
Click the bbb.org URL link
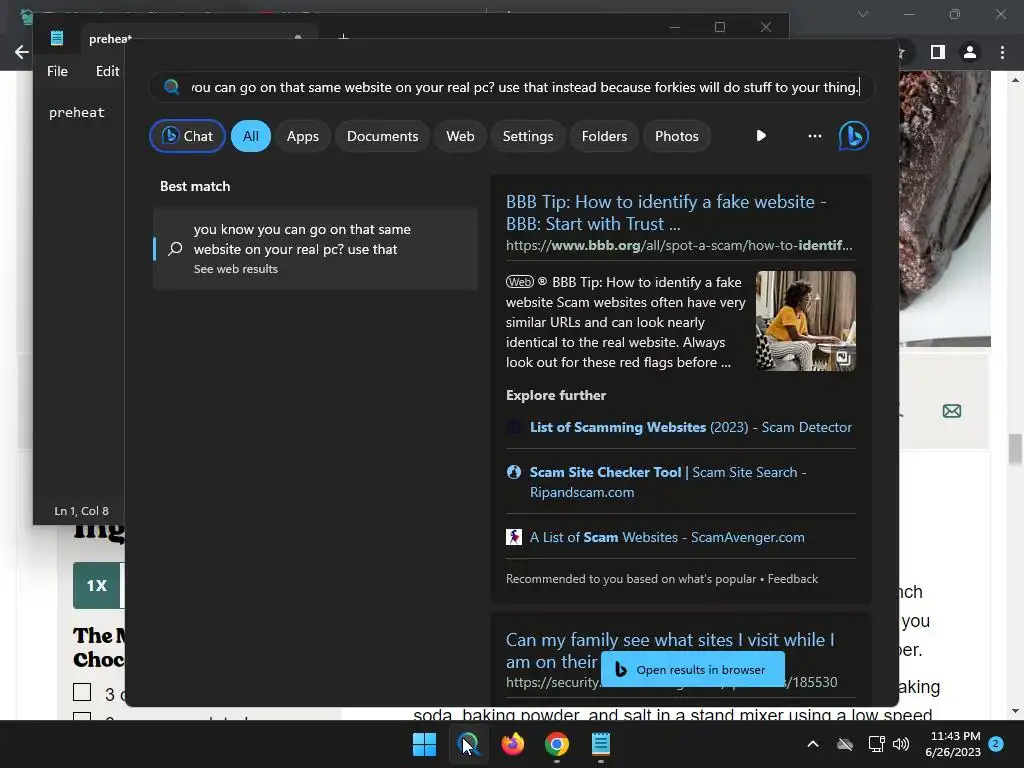(x=679, y=246)
